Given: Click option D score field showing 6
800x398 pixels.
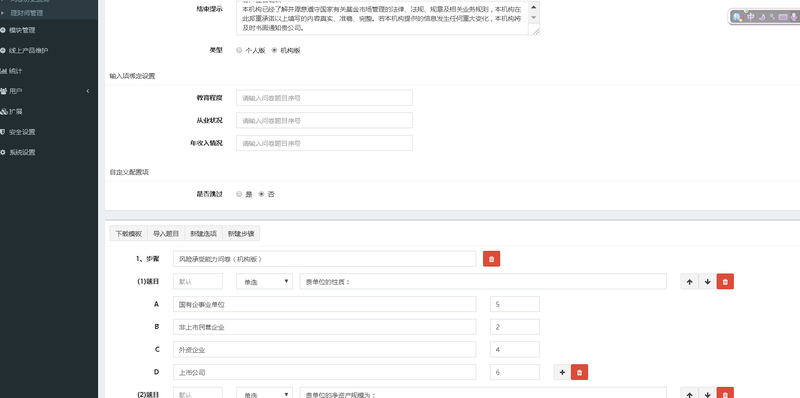Looking at the screenshot, I should [x=515, y=372].
